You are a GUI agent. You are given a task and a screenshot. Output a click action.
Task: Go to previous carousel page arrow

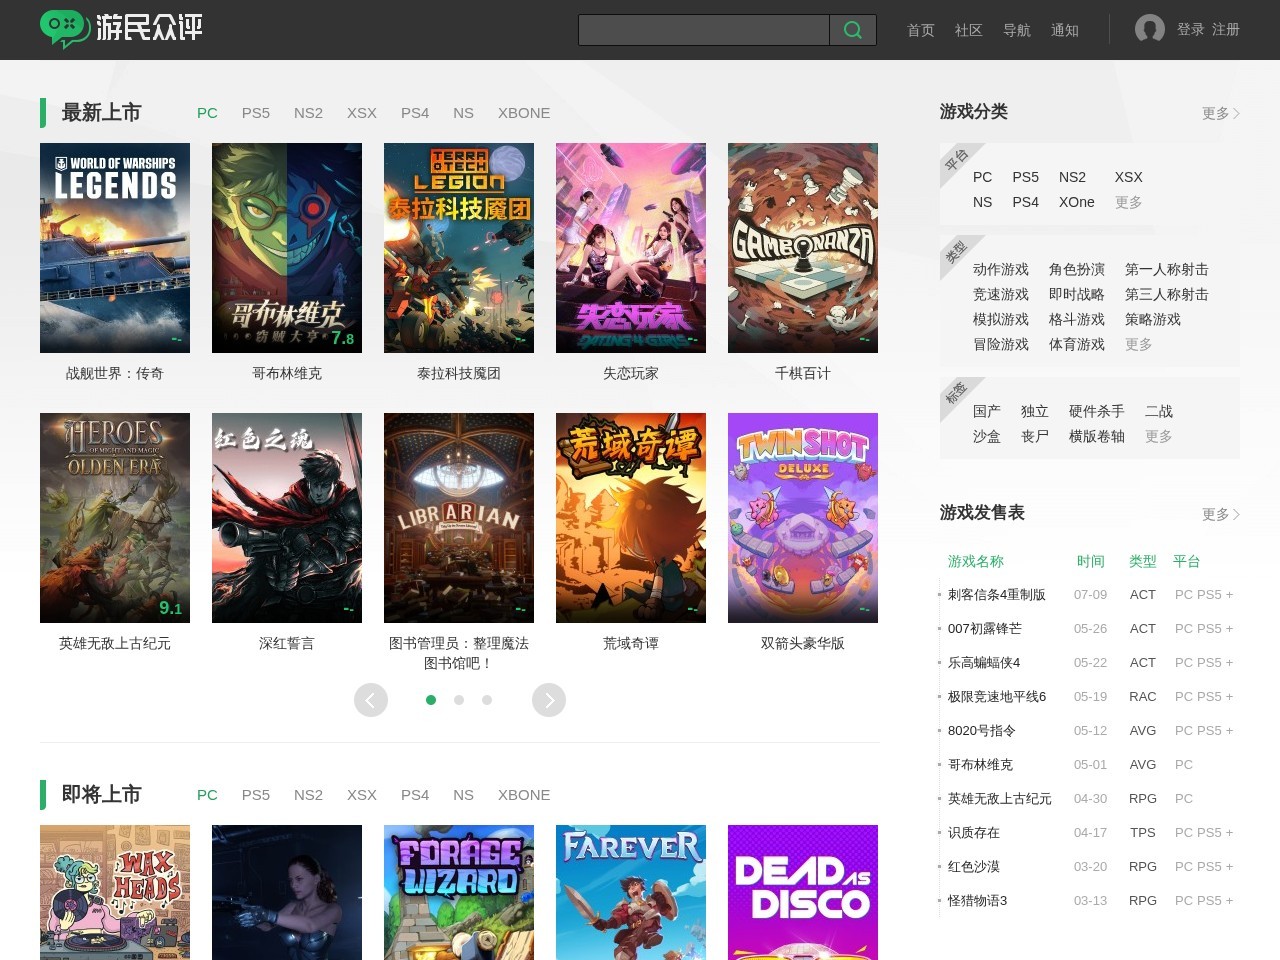pos(371,700)
